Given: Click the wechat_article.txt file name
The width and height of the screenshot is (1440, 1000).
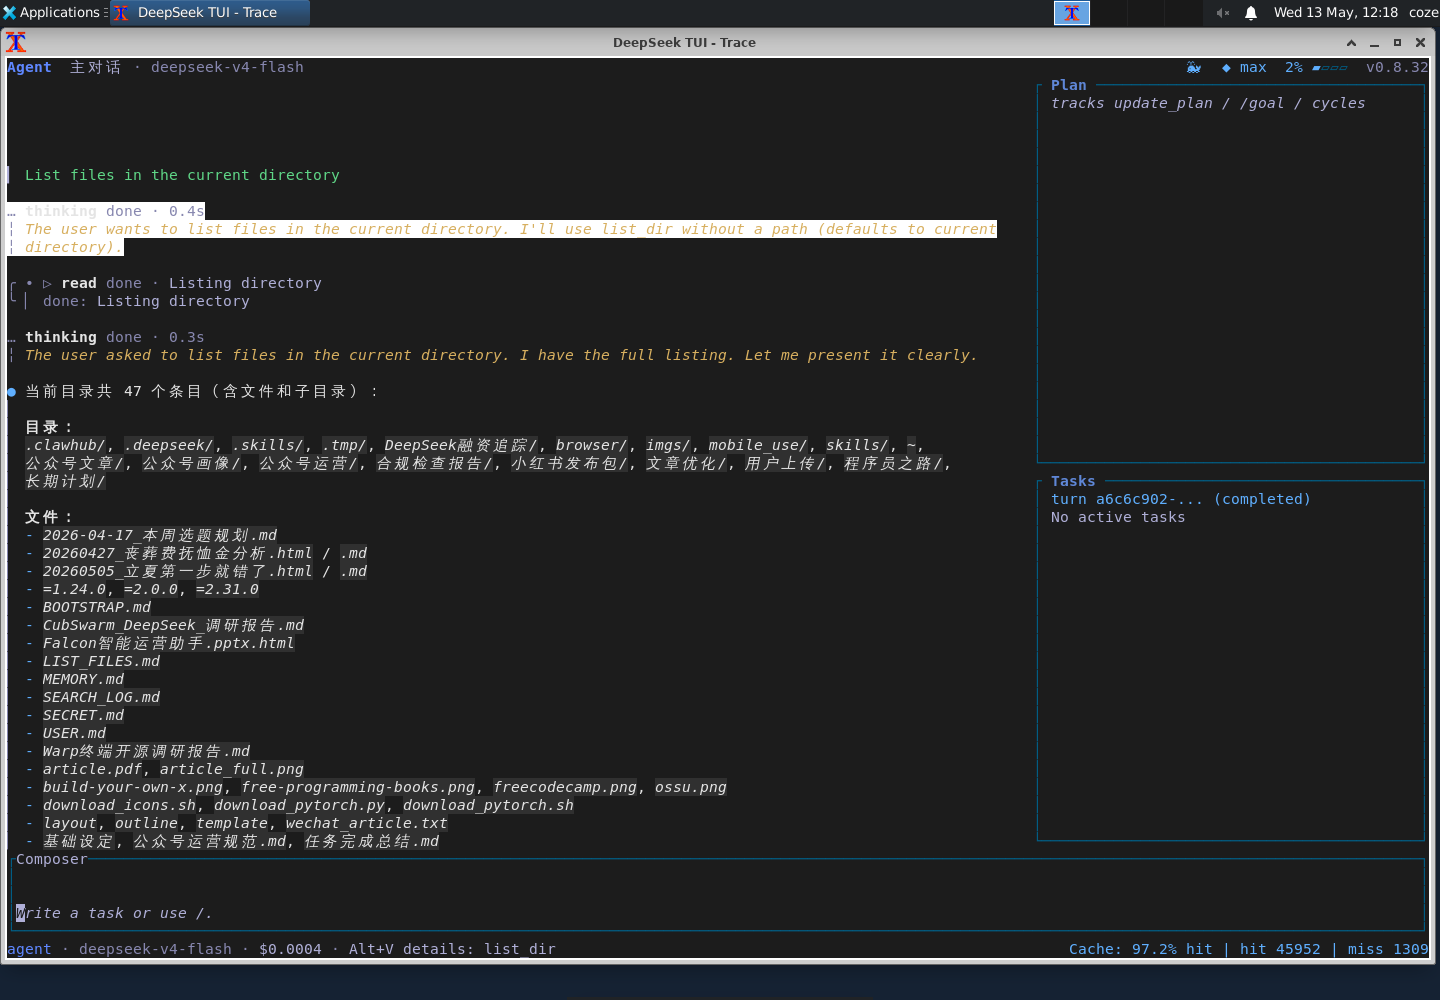Looking at the screenshot, I should (x=366, y=823).
